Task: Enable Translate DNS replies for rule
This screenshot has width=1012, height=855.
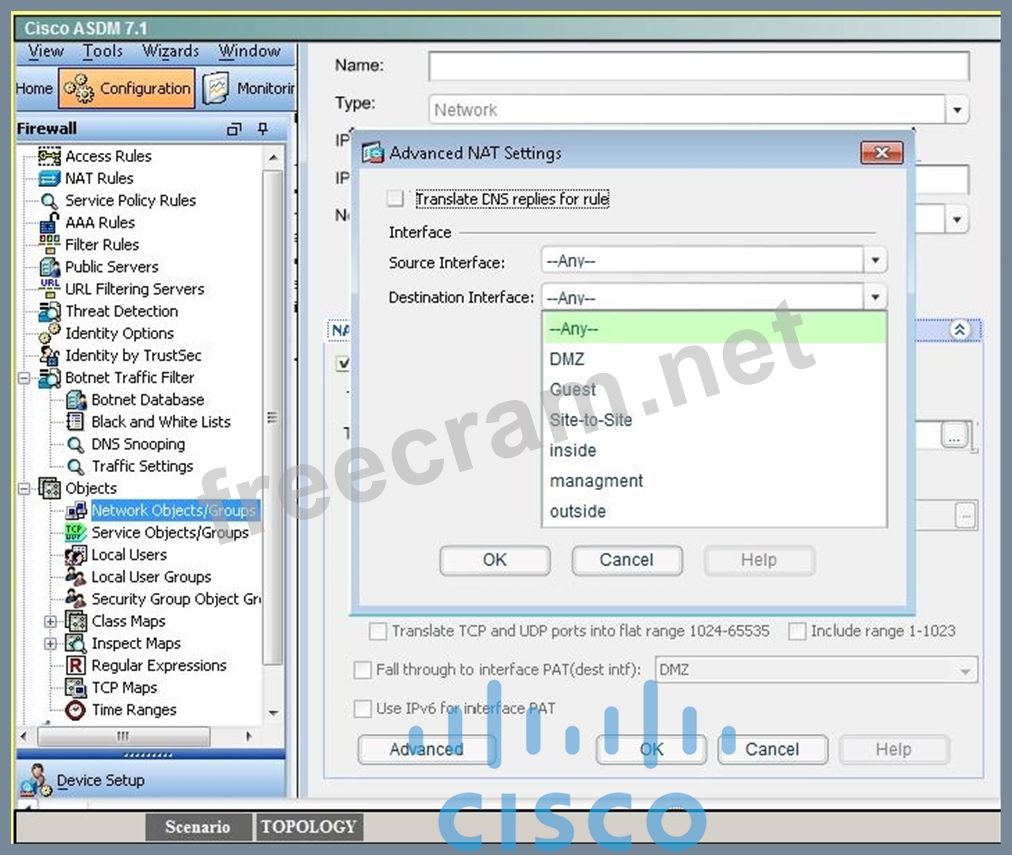Action: coord(396,199)
